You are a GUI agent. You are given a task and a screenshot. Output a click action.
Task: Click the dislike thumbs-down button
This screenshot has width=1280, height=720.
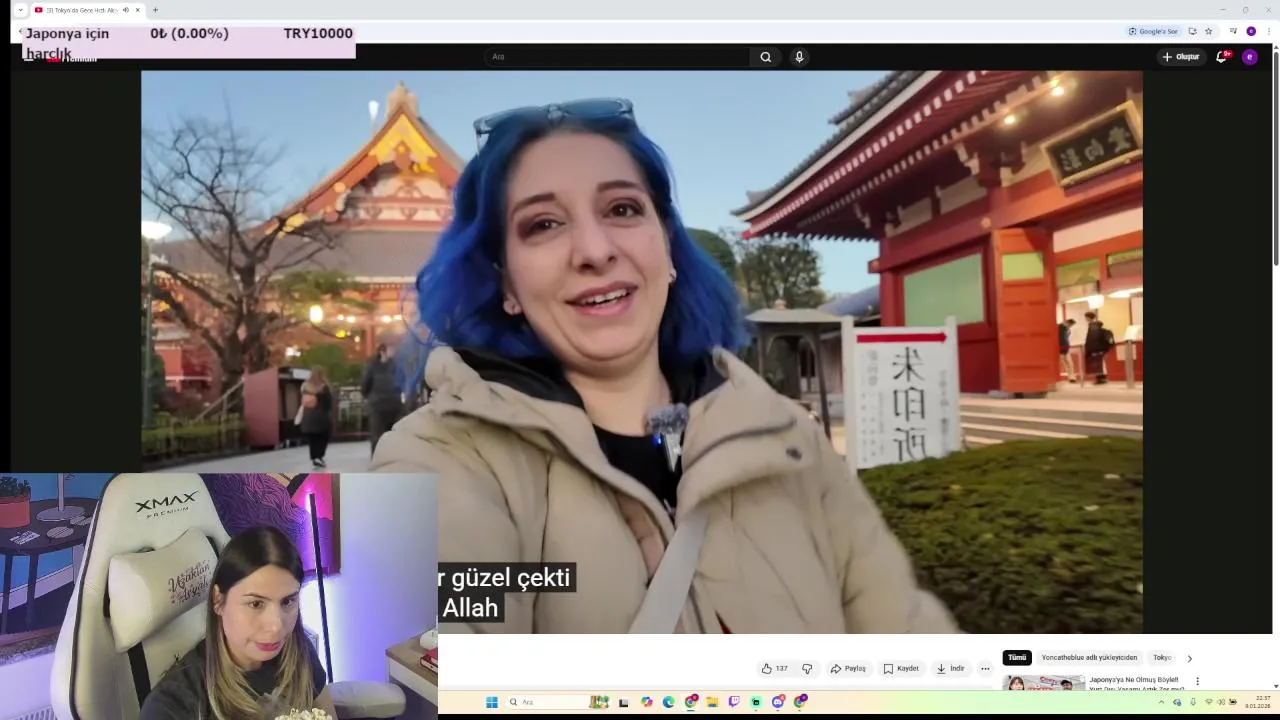[807, 669]
